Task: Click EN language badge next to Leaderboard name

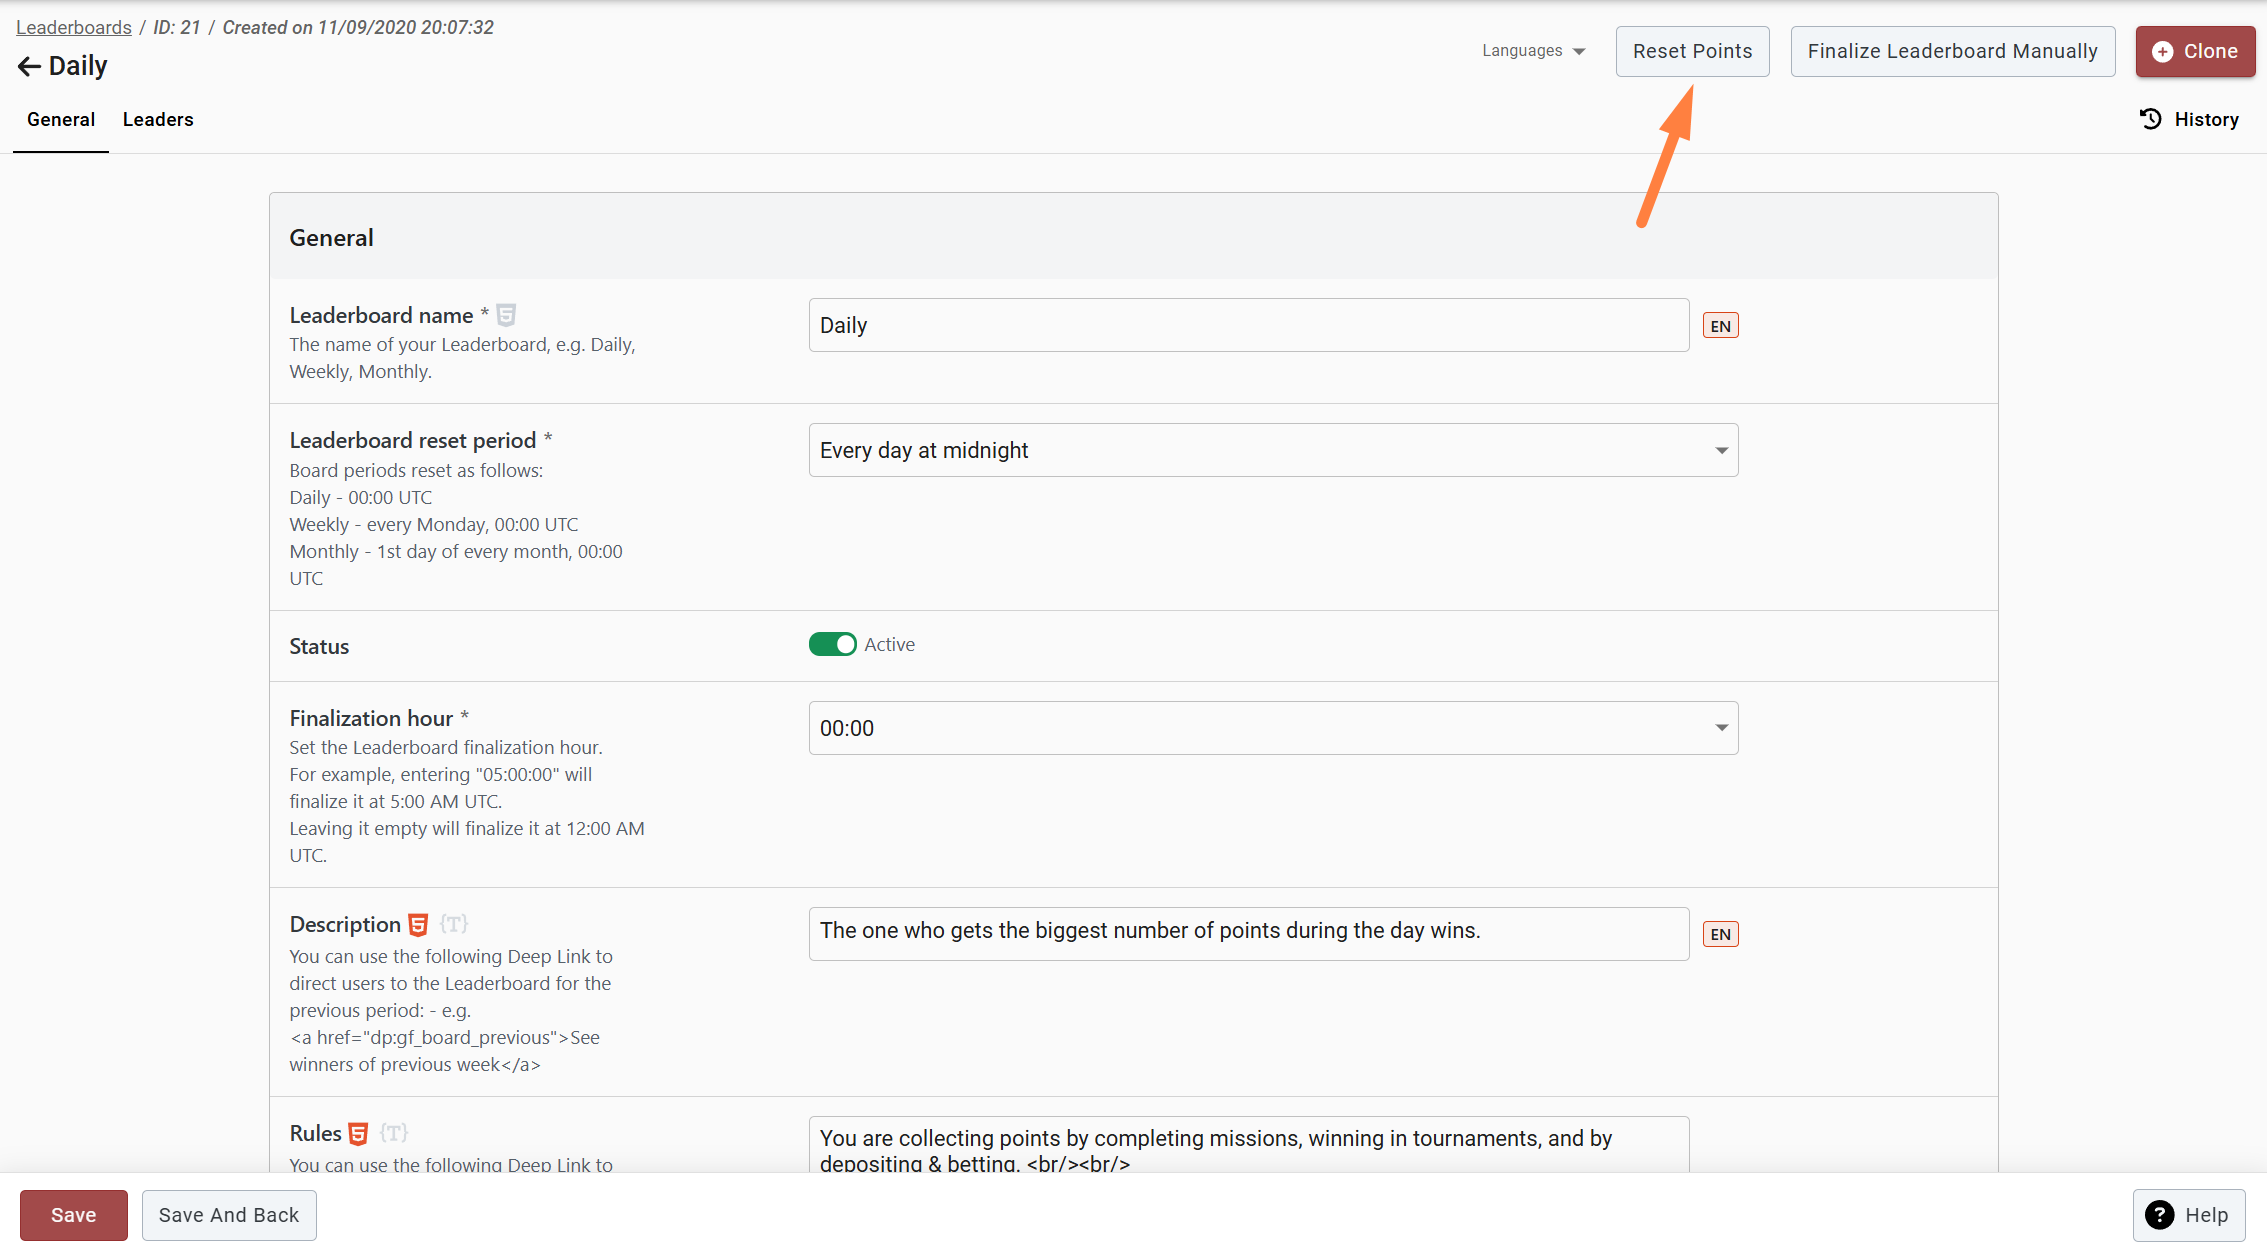Action: click(x=1720, y=326)
